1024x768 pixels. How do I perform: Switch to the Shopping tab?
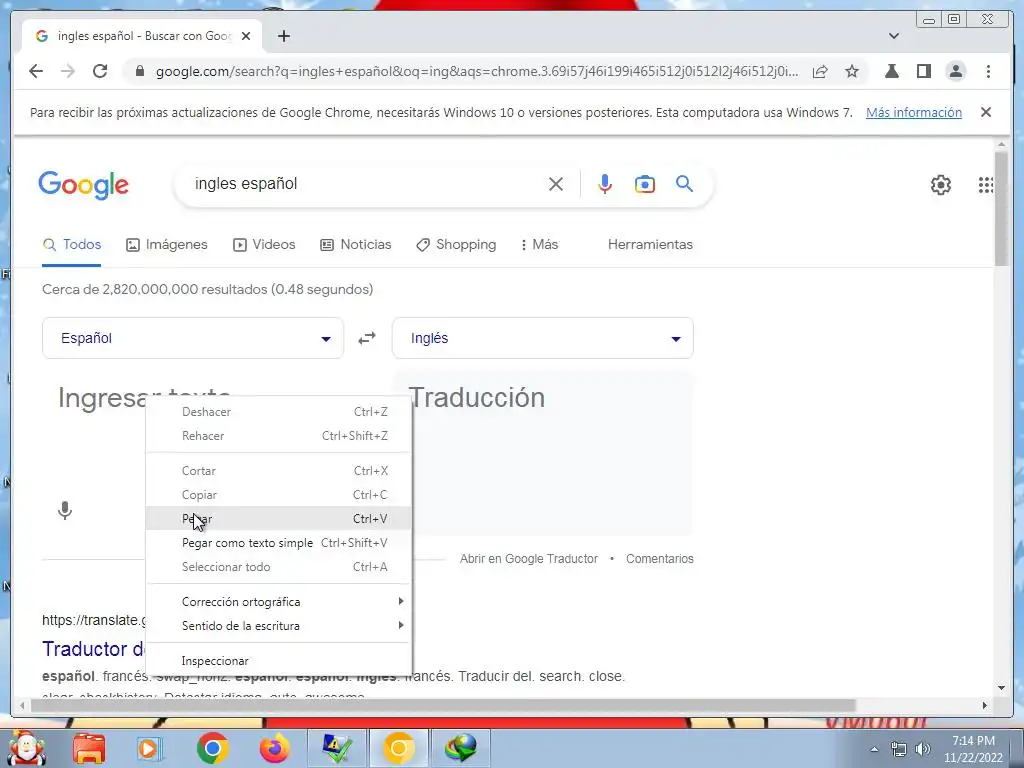click(x=456, y=245)
